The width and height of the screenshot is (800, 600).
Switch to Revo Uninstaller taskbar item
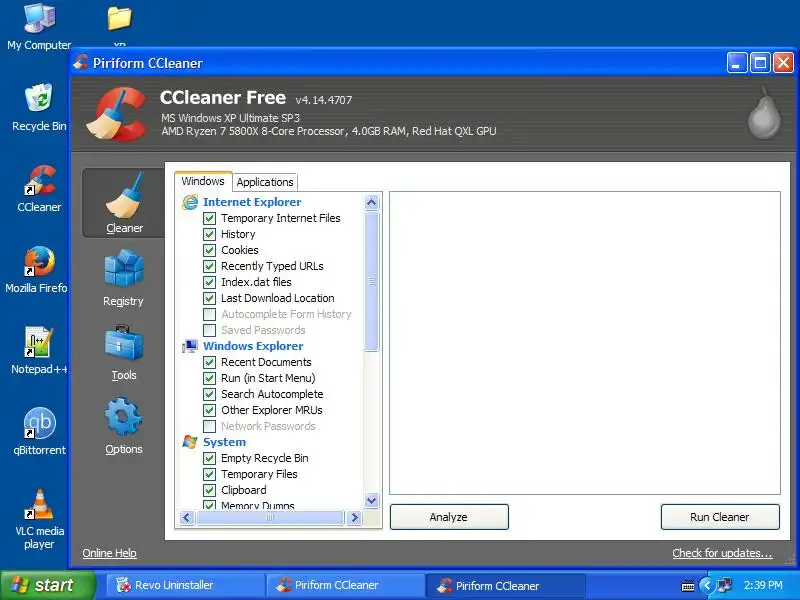click(x=184, y=585)
